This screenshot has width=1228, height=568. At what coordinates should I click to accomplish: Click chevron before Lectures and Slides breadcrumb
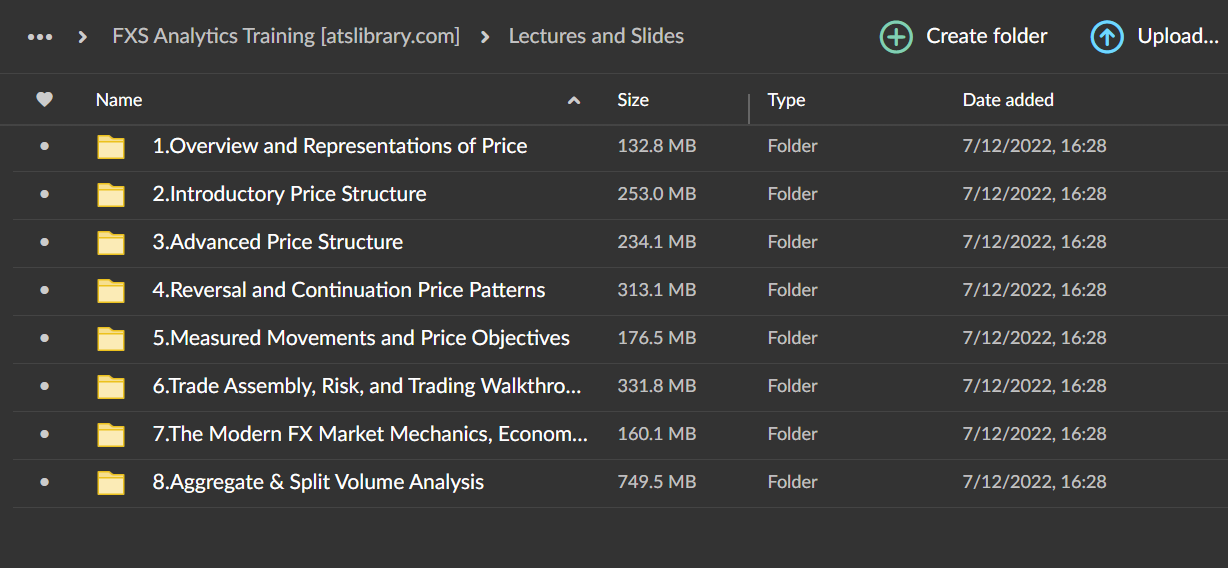coord(485,37)
